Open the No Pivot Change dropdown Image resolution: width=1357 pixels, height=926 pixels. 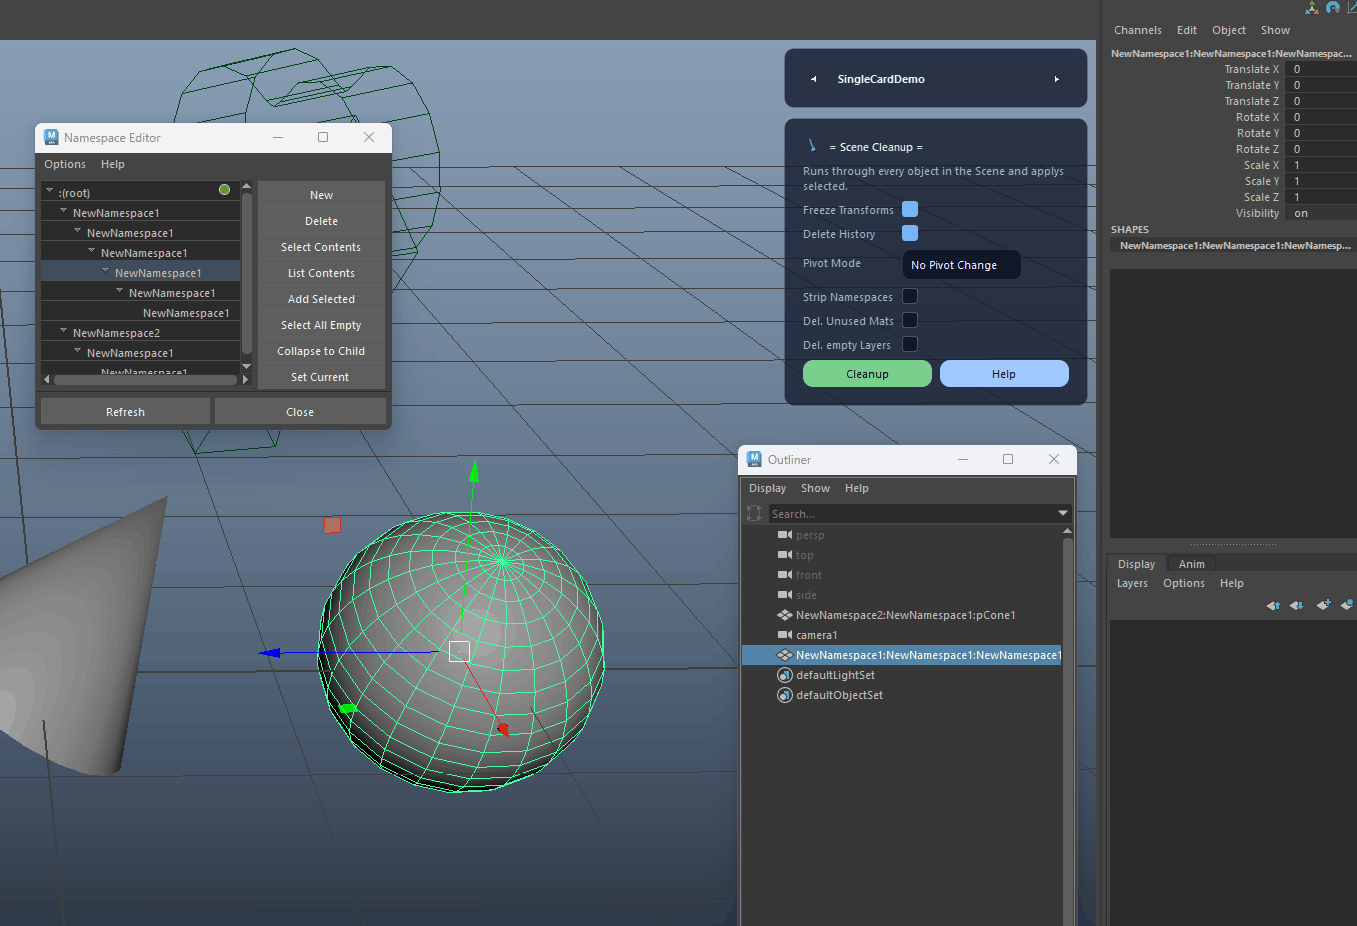pos(961,265)
